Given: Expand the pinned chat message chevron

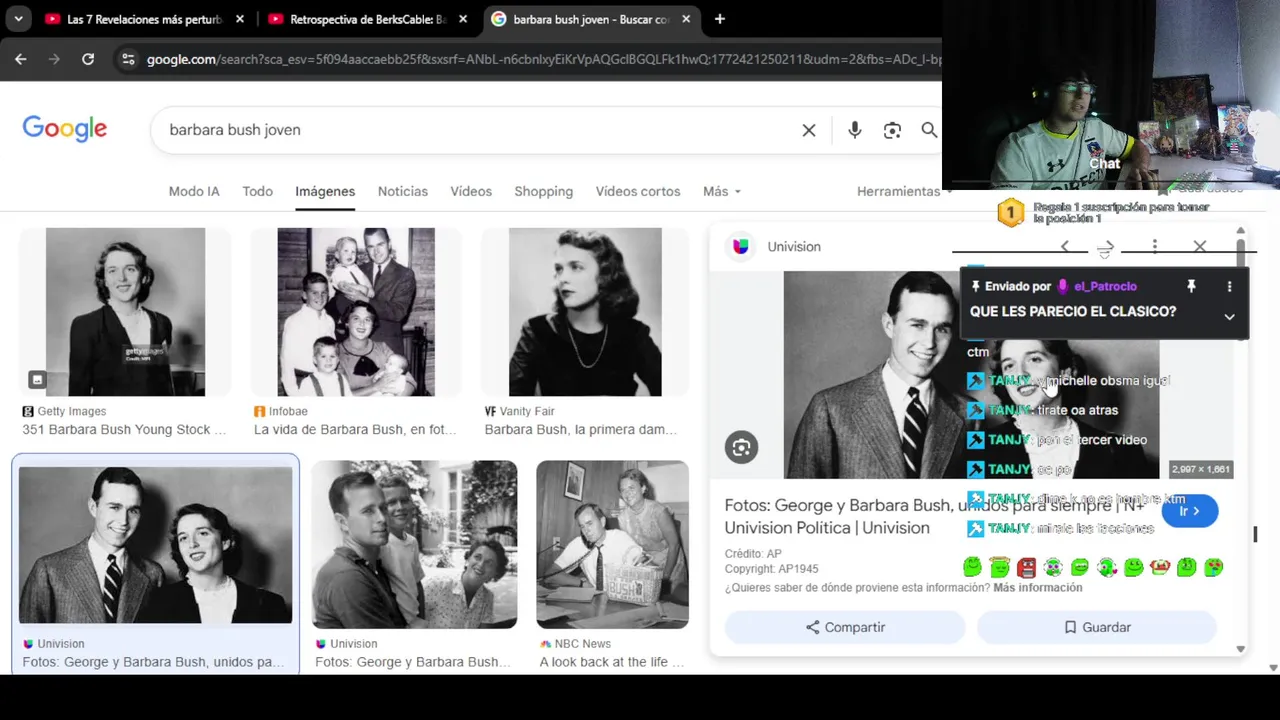Looking at the screenshot, I should point(1229,316).
